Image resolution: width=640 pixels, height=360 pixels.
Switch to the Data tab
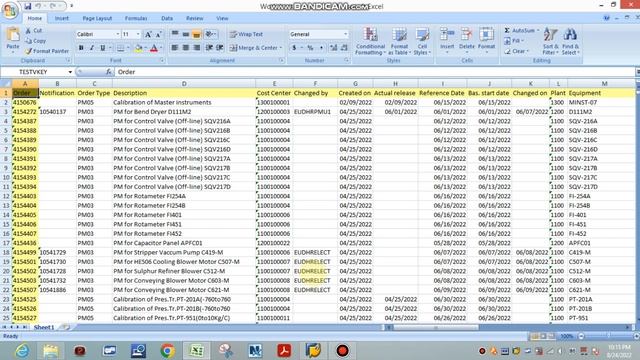(167, 18)
